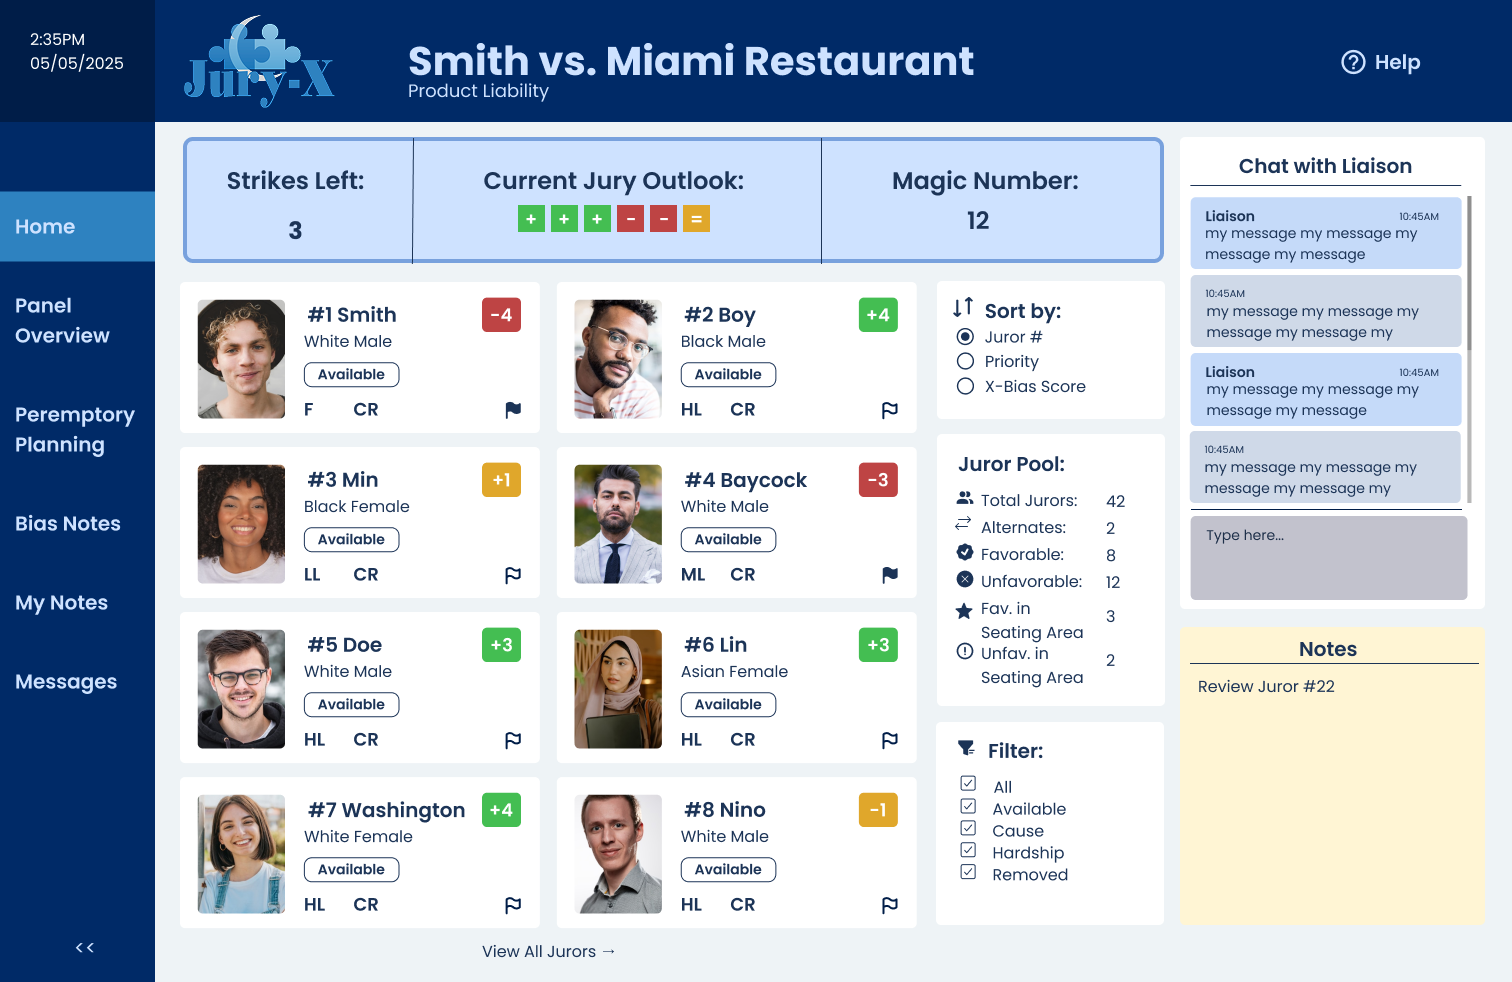Flag juror #2 Boy

pos(890,409)
